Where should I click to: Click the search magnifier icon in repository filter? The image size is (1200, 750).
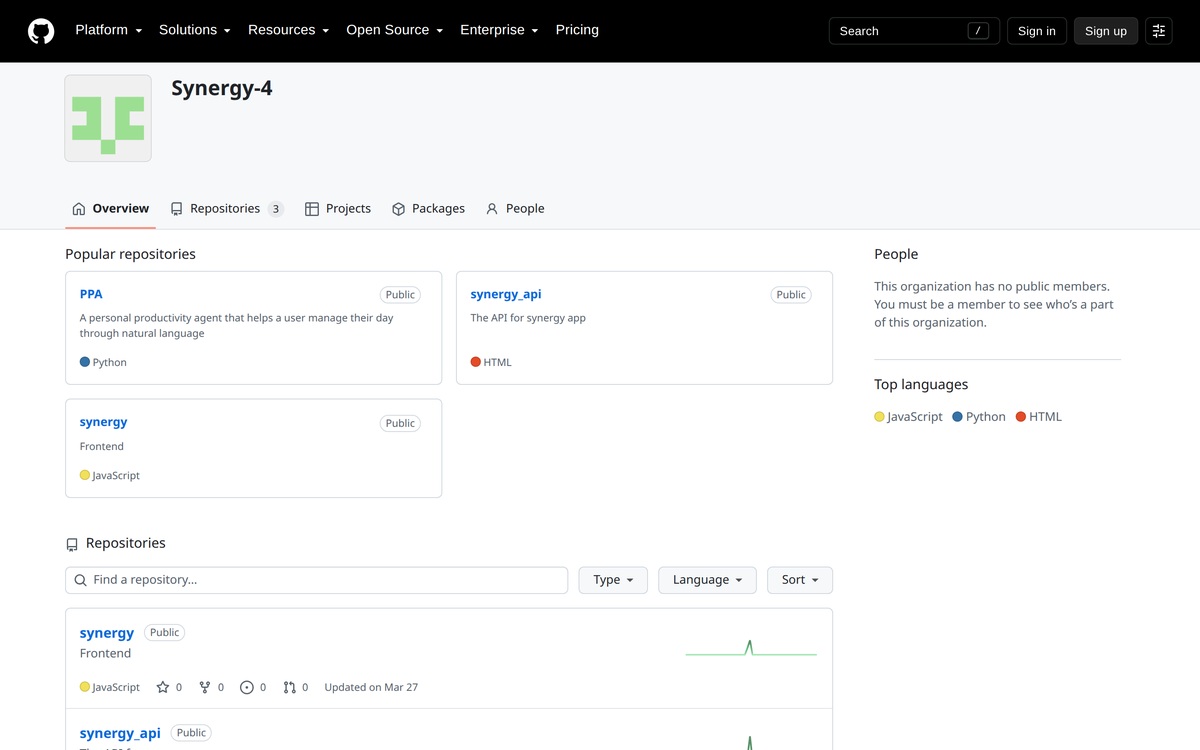pyautogui.click(x=81, y=580)
